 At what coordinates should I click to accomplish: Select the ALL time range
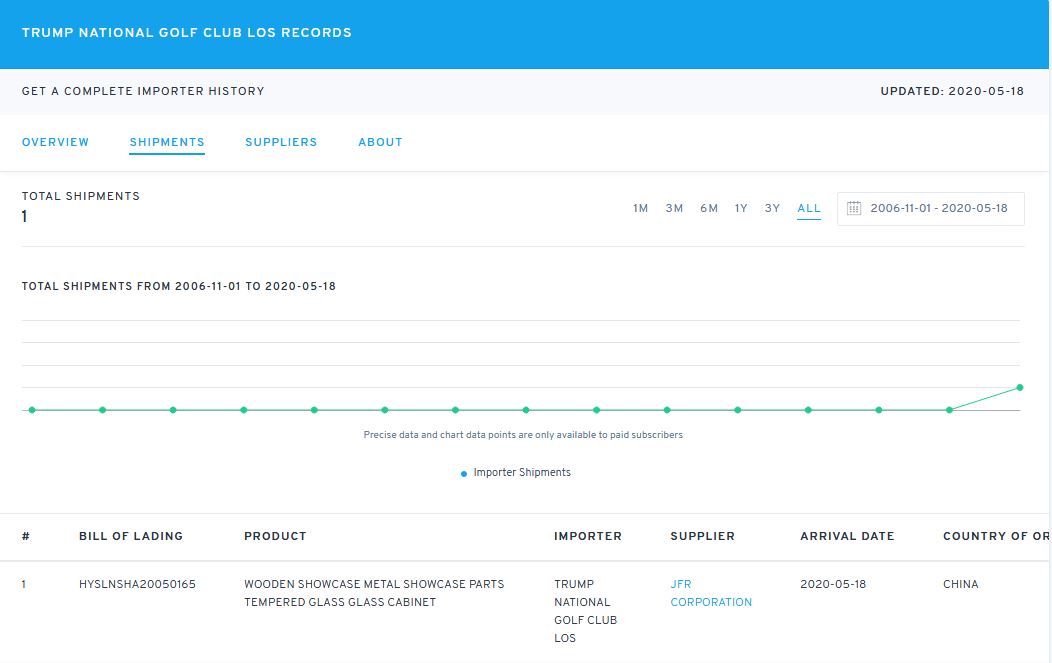click(809, 208)
